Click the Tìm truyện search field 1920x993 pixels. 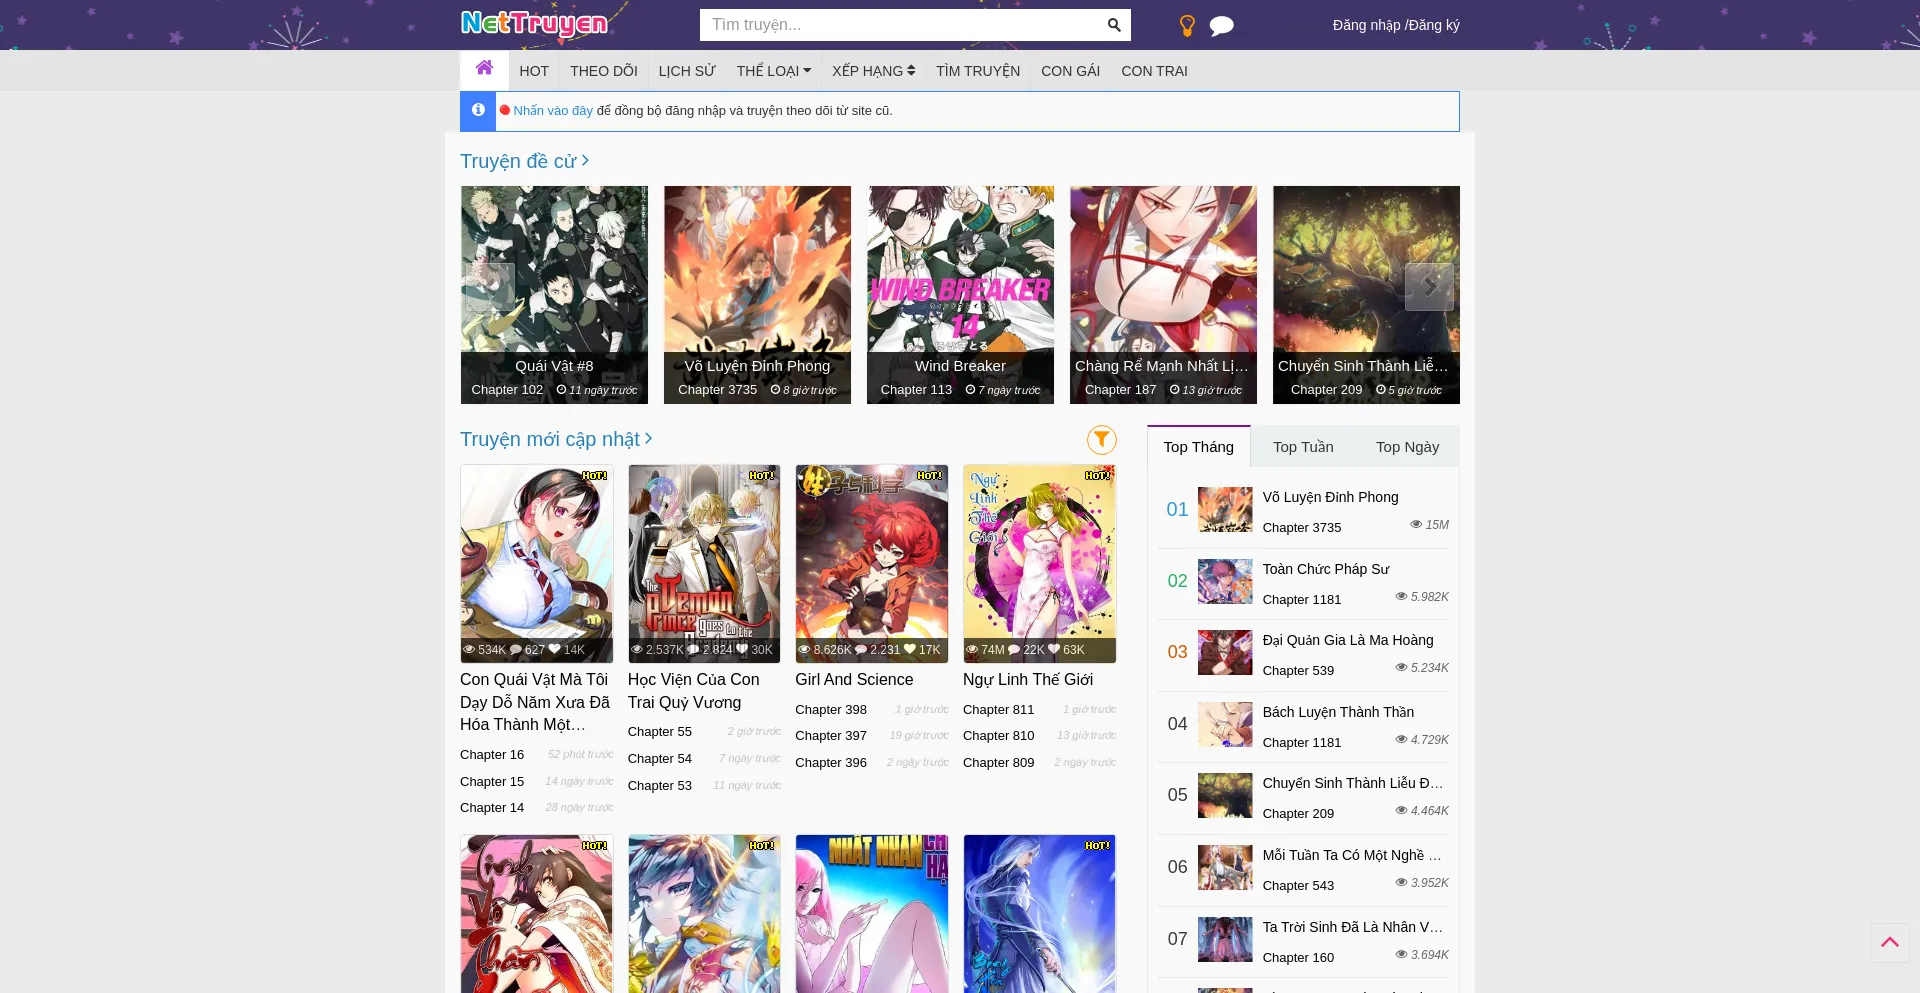900,25
